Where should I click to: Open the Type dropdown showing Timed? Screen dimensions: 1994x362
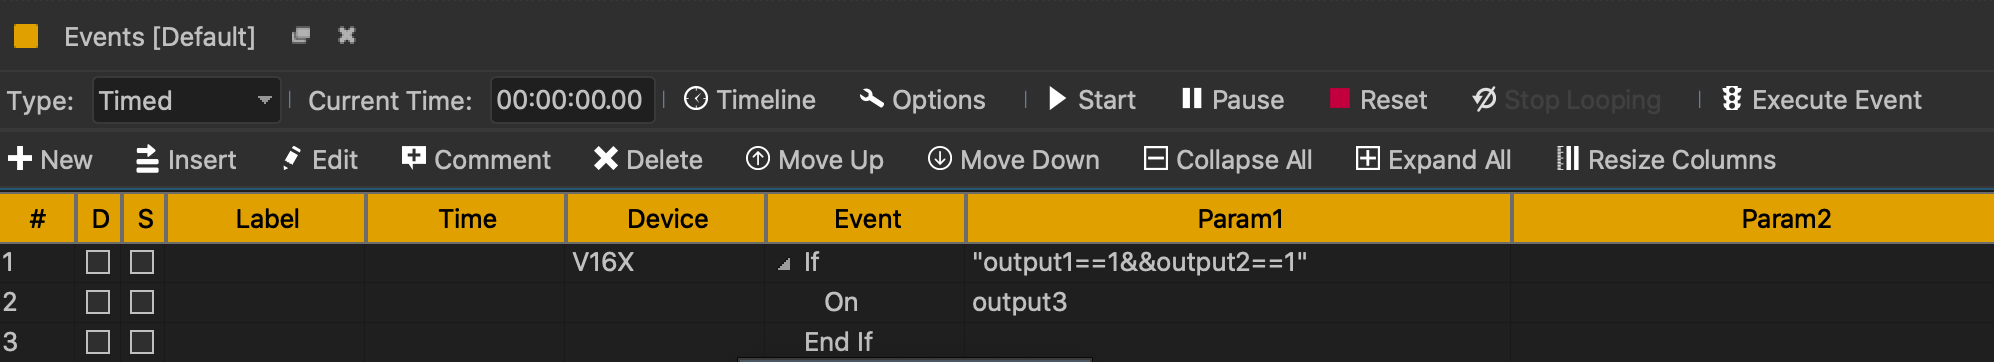coord(186,100)
